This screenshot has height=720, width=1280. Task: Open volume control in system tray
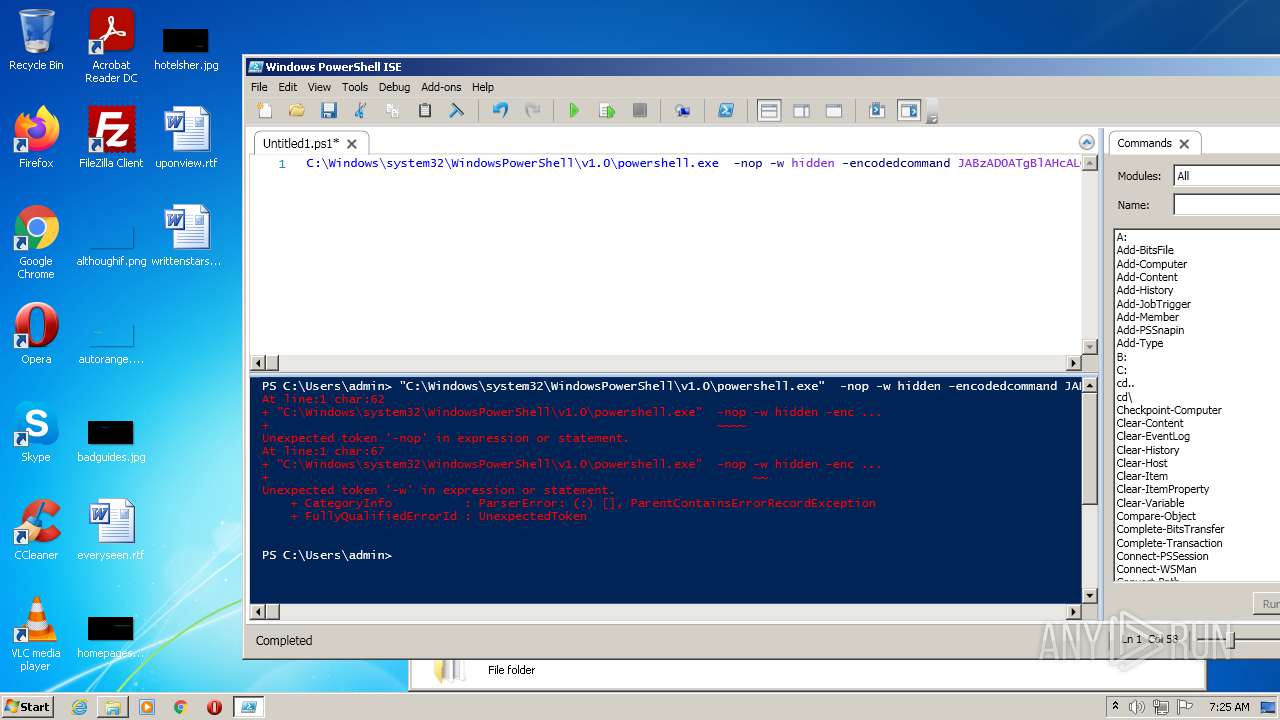1137,707
